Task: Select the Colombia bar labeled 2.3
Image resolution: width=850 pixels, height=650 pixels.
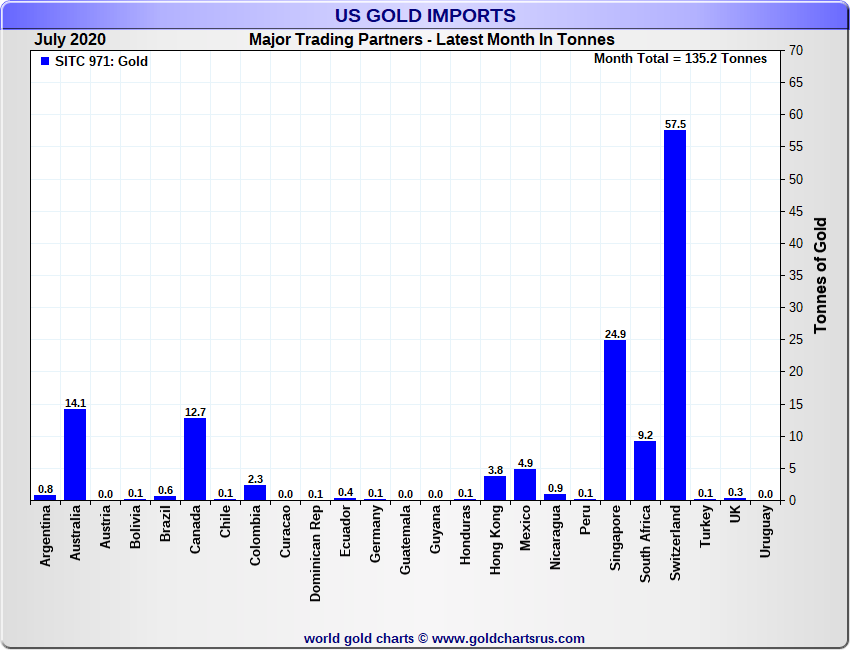Action: pyautogui.click(x=255, y=493)
